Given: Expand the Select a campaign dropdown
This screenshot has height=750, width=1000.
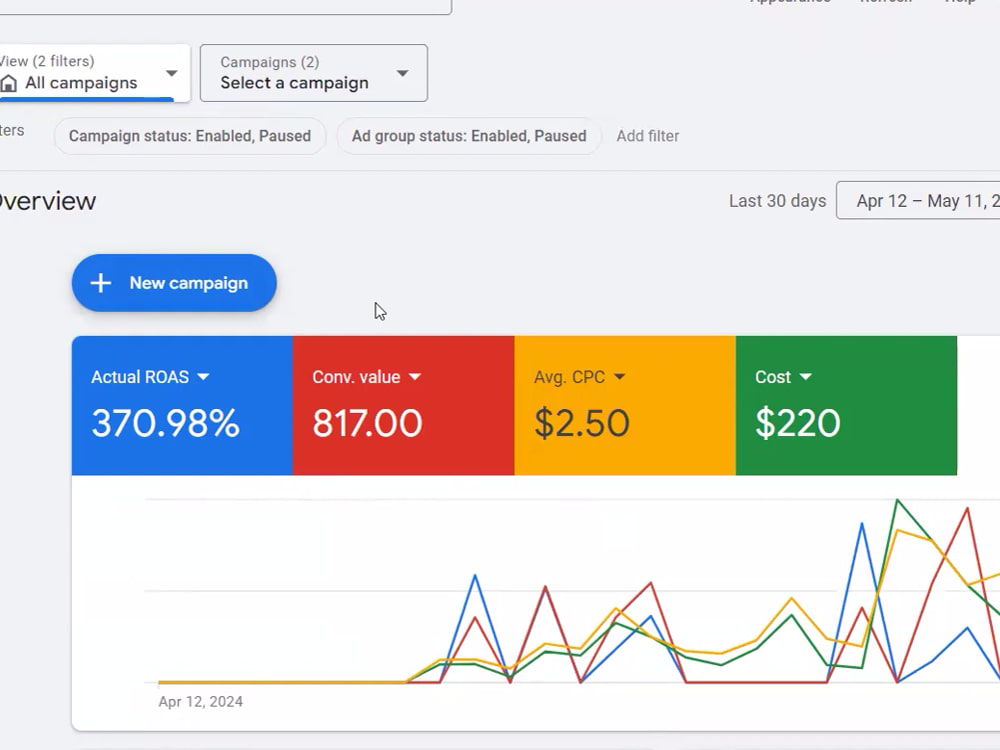Looking at the screenshot, I should tap(314, 73).
